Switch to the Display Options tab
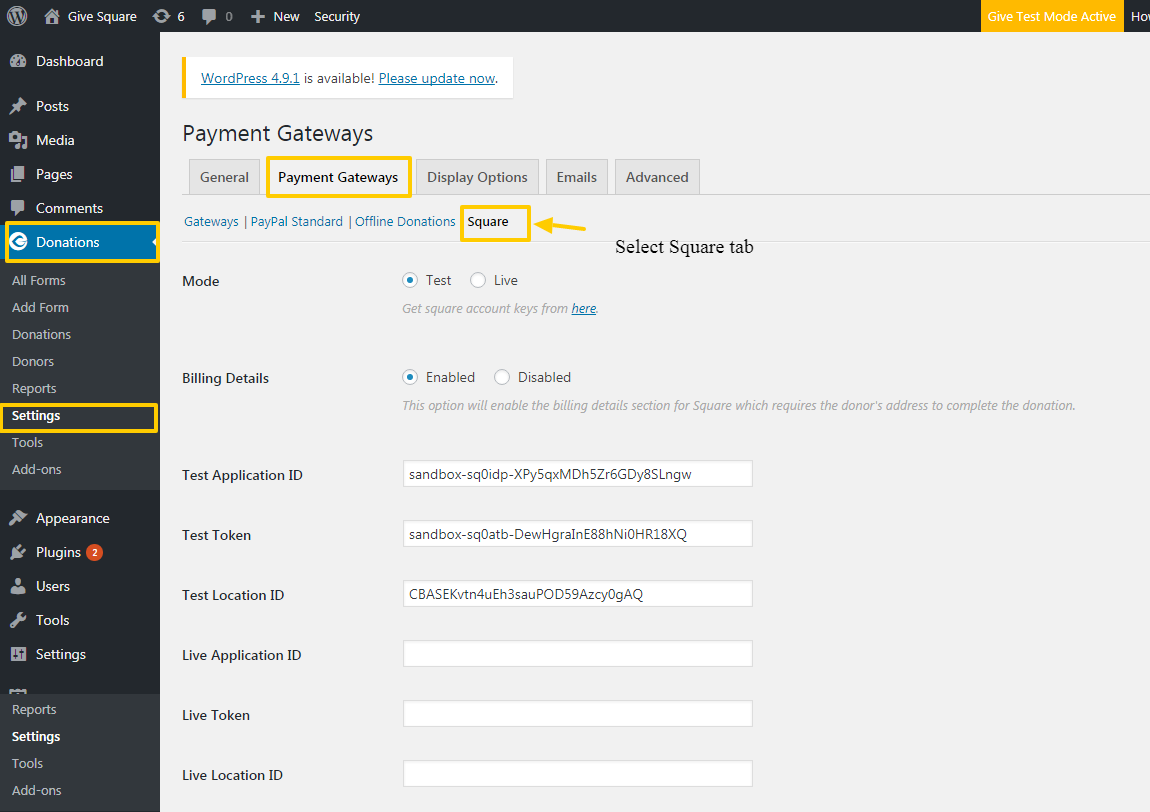This screenshot has height=812, width=1150. point(477,177)
